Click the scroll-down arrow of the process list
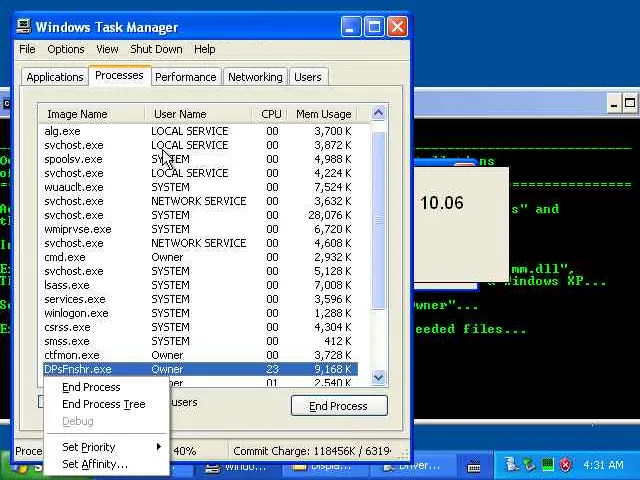The width and height of the screenshot is (640, 480). pos(378,377)
